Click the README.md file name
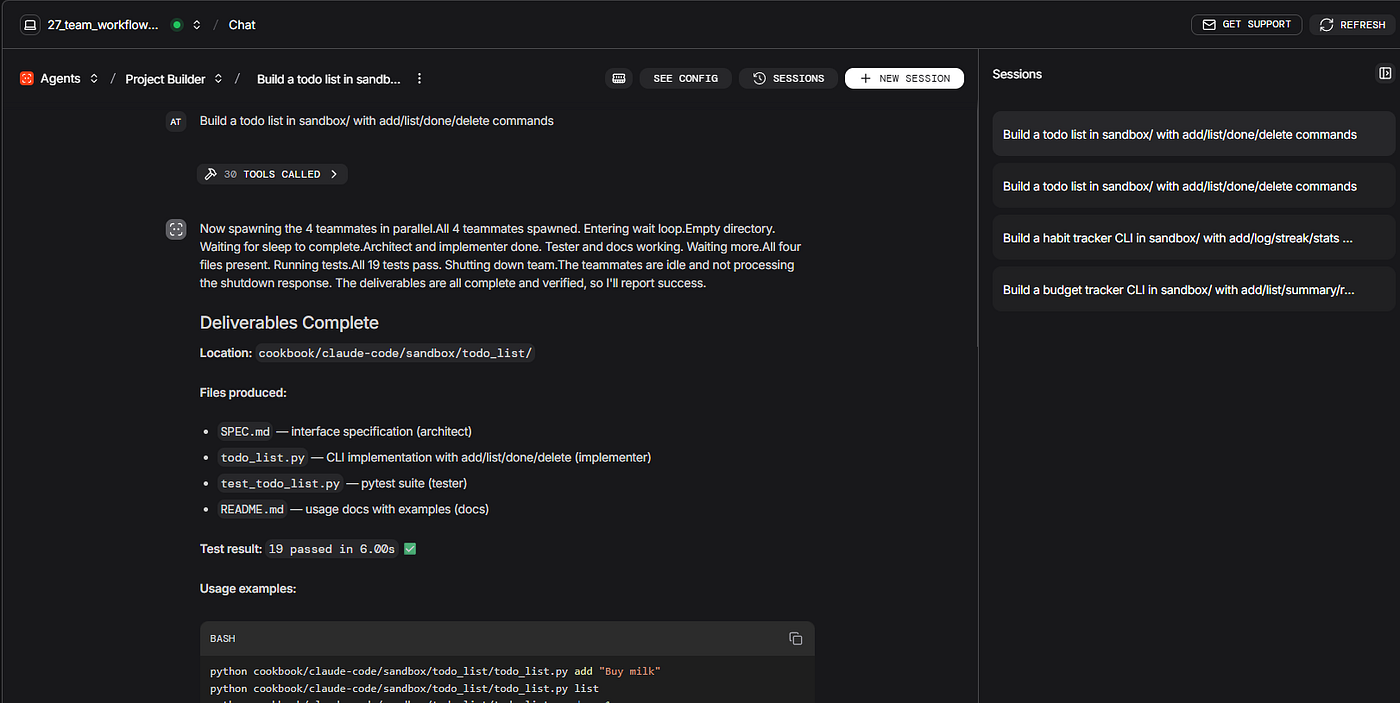This screenshot has width=1400, height=703. (252, 510)
